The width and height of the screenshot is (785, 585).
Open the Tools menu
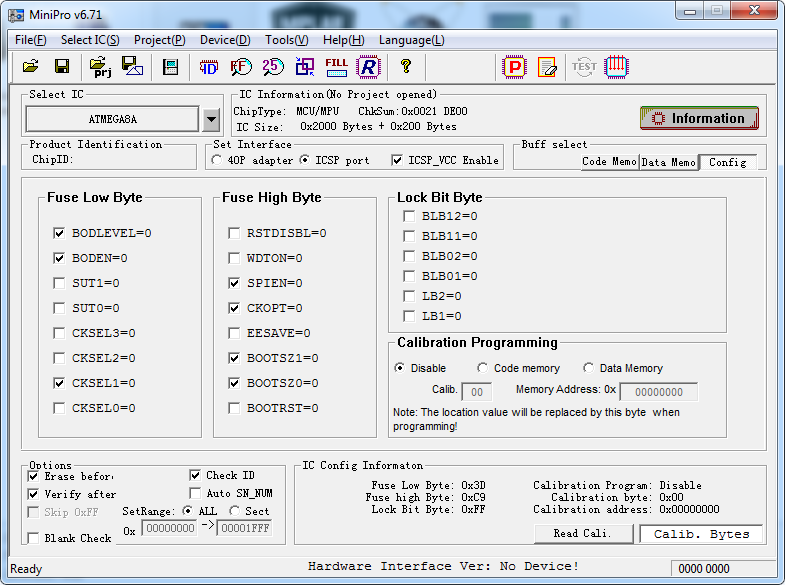[287, 40]
